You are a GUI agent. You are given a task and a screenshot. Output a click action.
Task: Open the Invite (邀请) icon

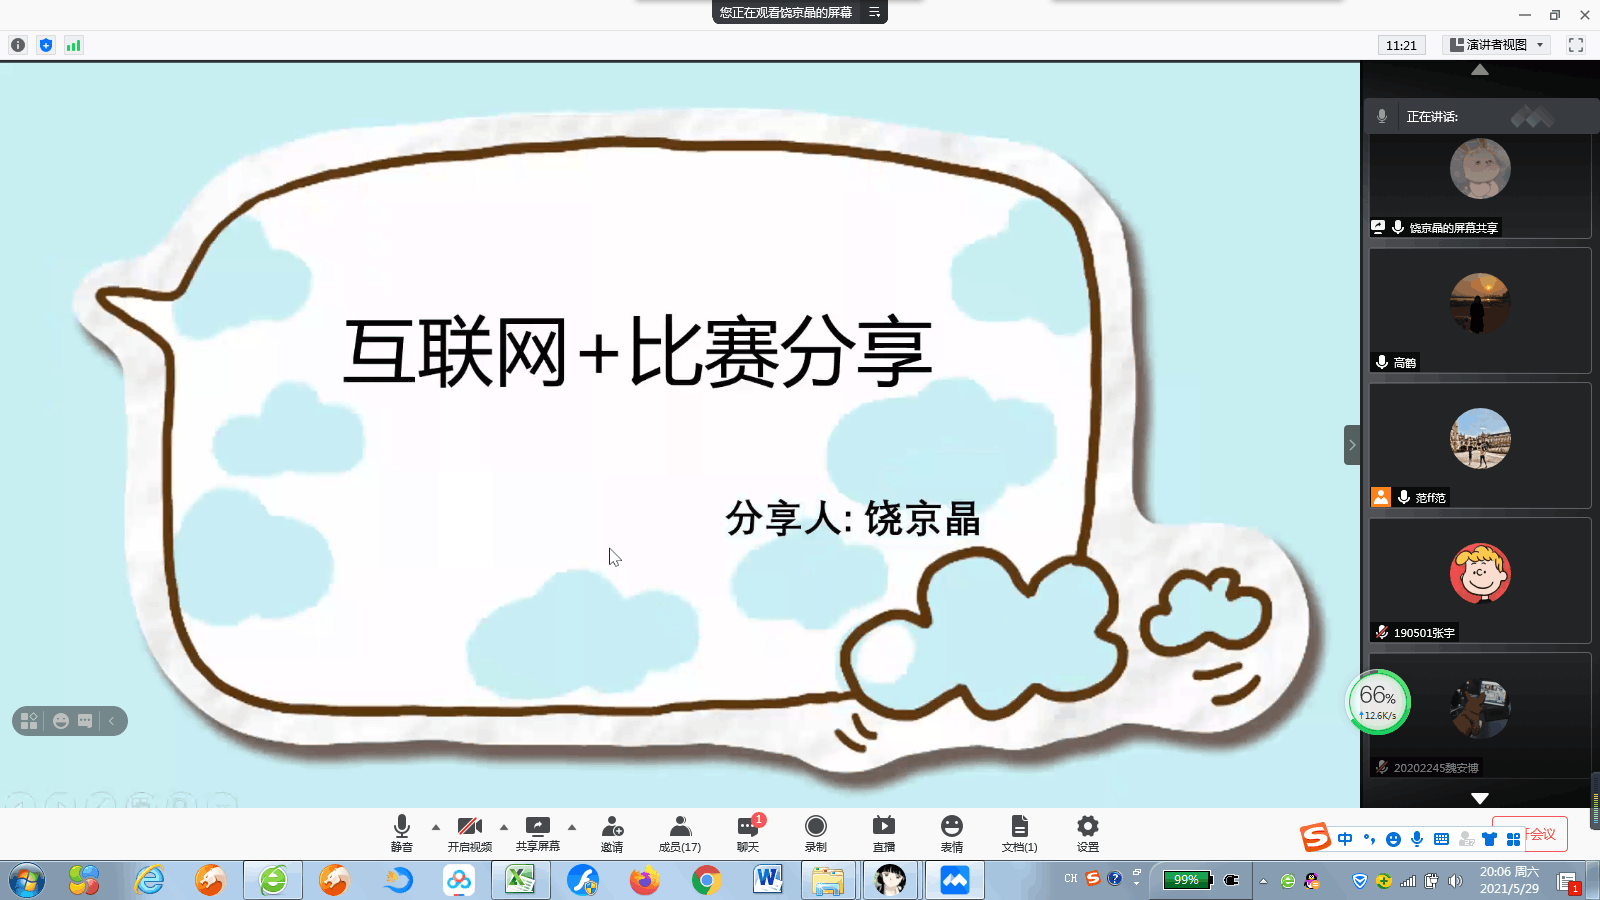[x=612, y=832]
